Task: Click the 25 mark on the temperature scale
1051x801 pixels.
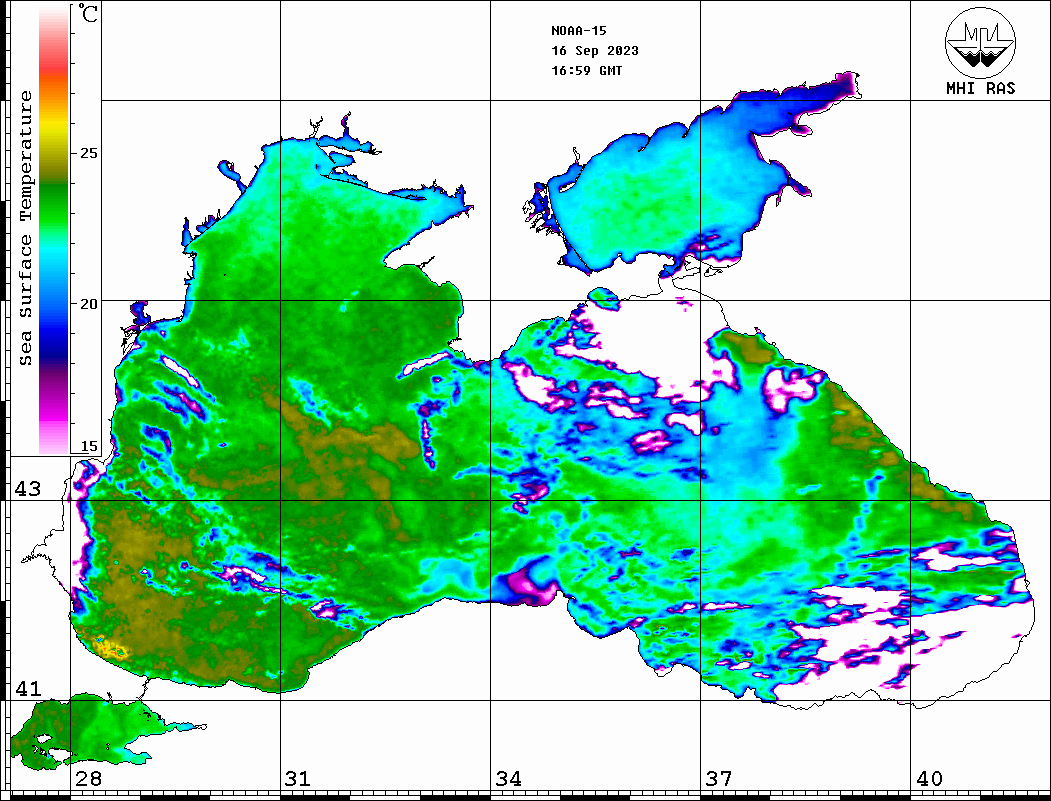Action: coord(88,153)
